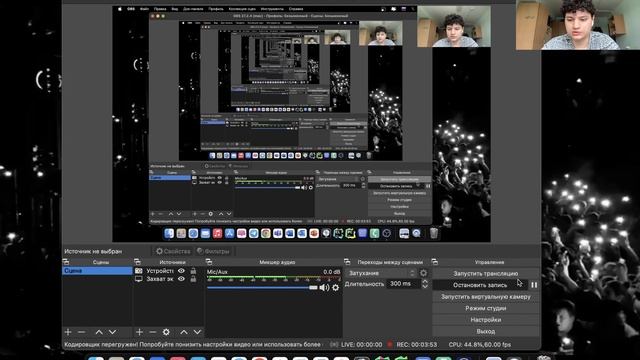Select the Сцена row in the scenes list
The height and width of the screenshot is (360, 640).
click(97, 271)
